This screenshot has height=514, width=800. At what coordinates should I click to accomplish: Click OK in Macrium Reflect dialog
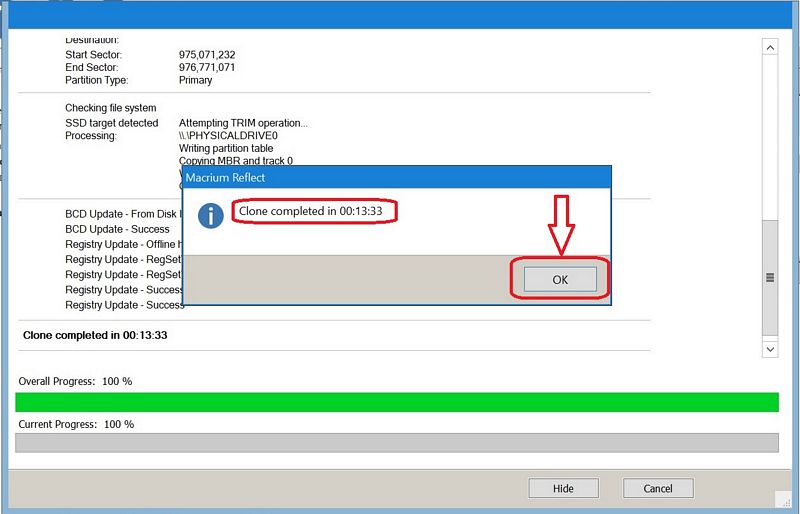click(560, 279)
